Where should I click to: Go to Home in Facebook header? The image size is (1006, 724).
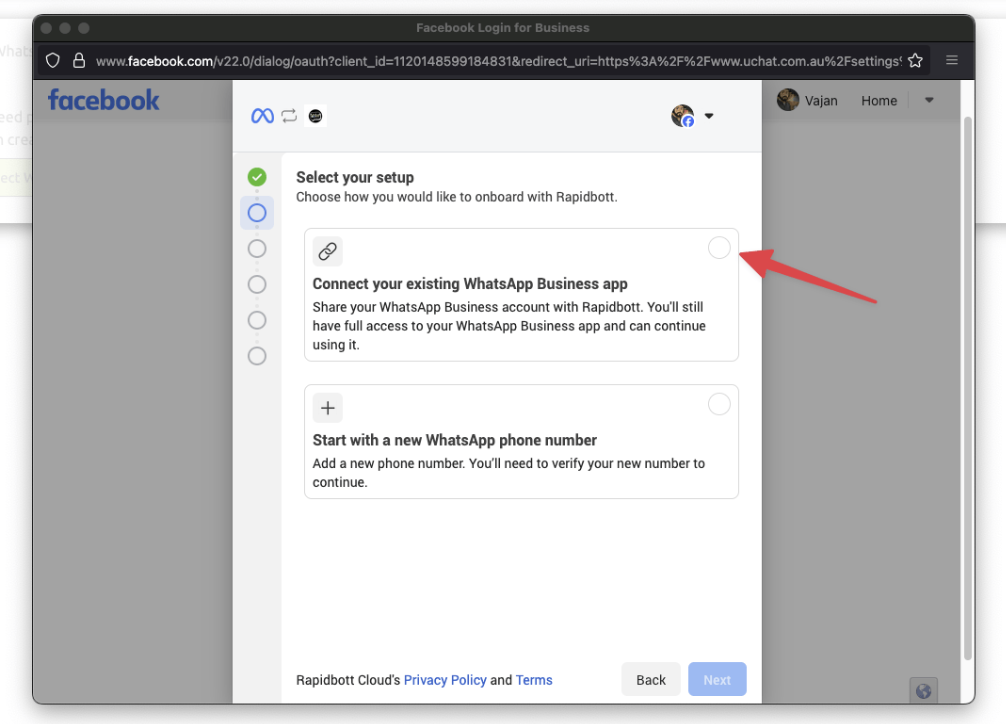point(879,100)
